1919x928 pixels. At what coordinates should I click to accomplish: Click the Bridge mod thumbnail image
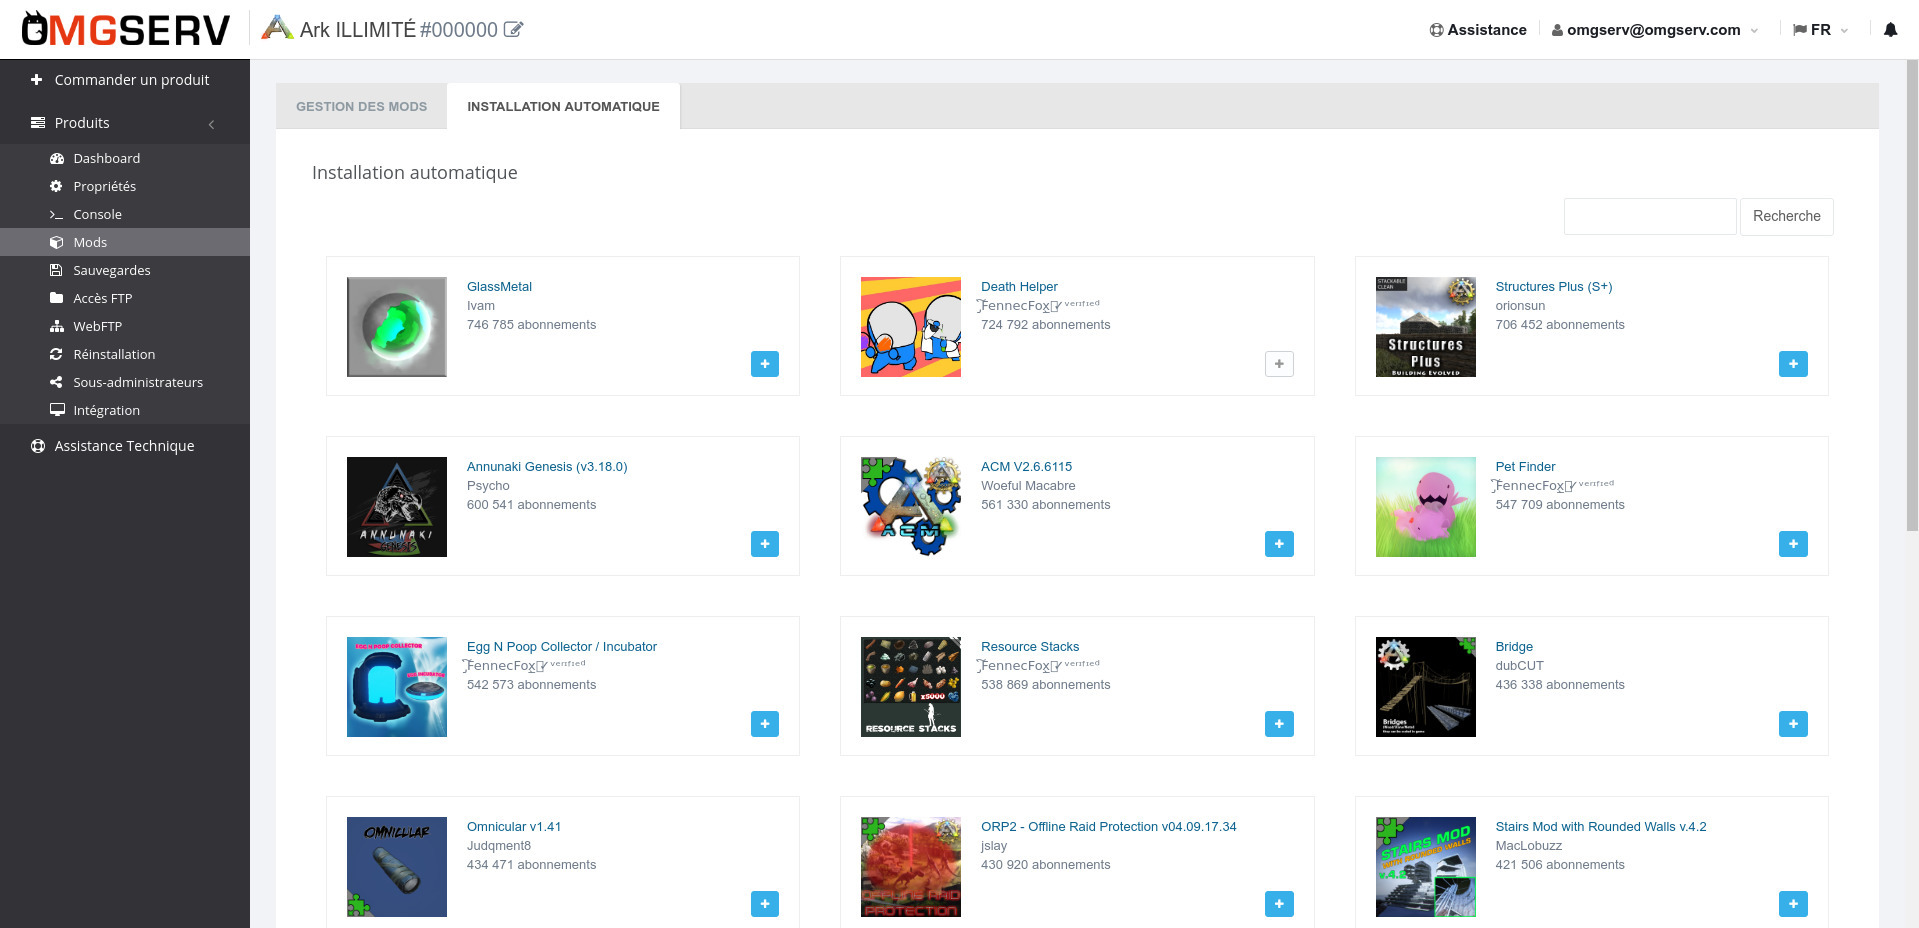(x=1425, y=687)
